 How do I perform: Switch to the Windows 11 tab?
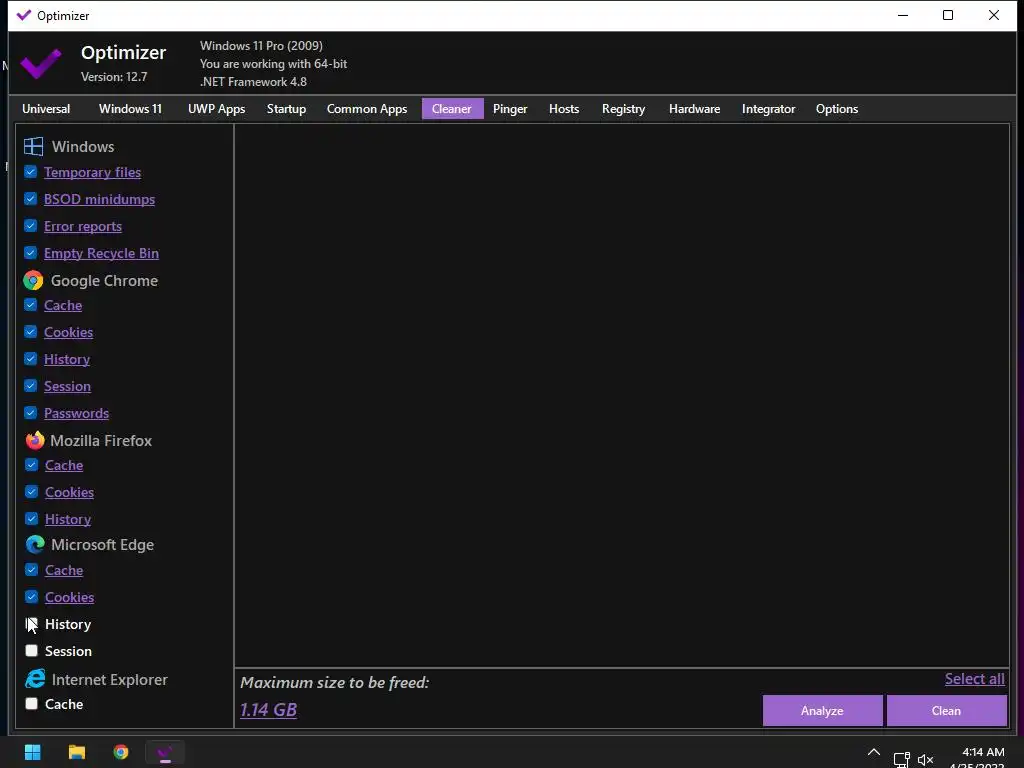tap(130, 109)
